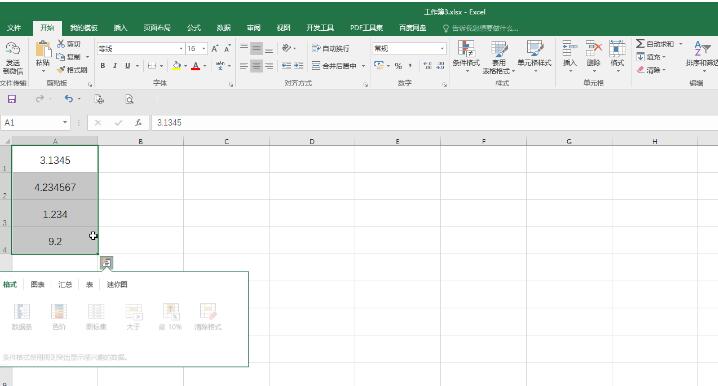Click the Tell Me search box

pyautogui.click(x=480, y=28)
